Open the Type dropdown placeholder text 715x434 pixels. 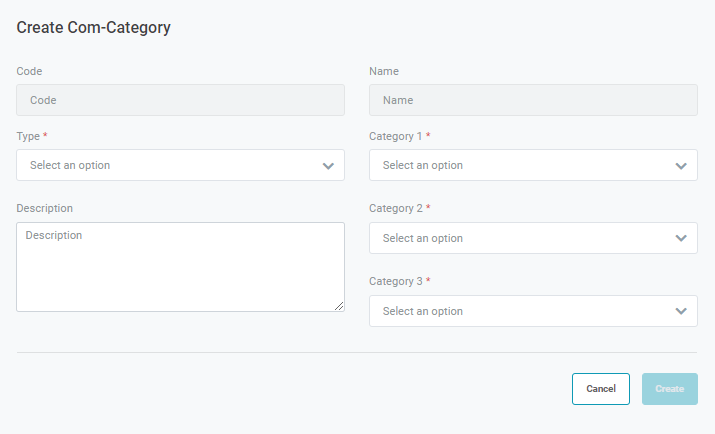pos(70,165)
